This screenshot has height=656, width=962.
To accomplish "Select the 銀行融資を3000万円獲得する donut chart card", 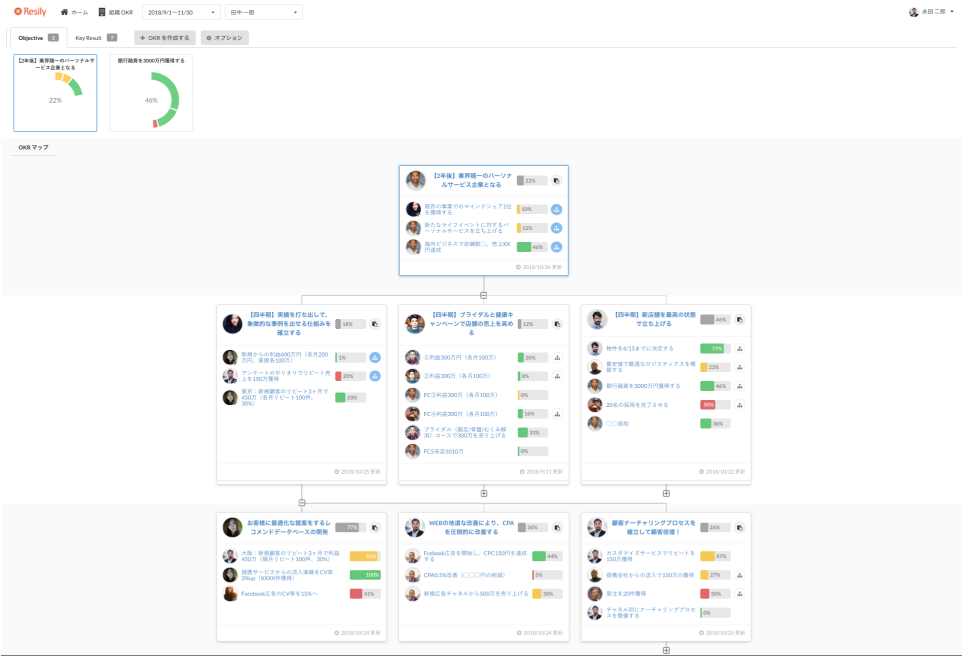I will 151,92.
